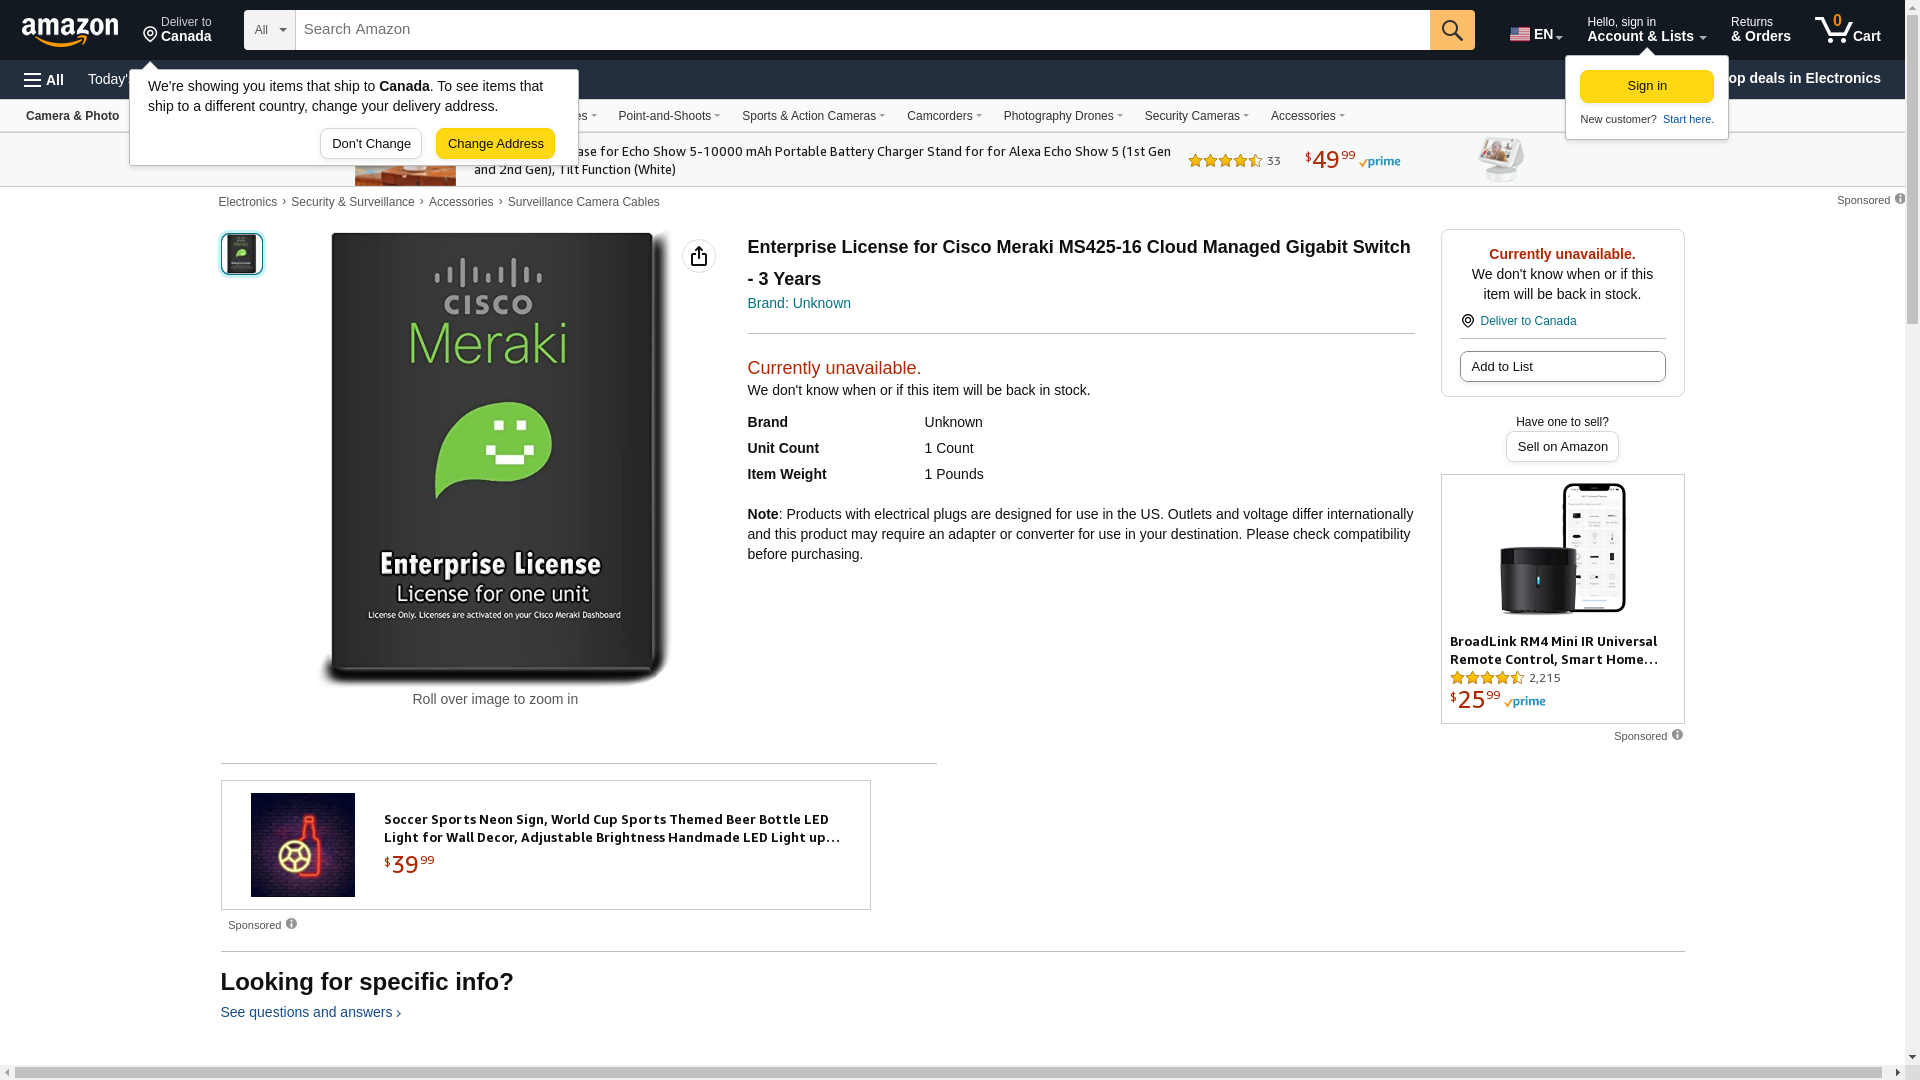Click the info icon beside the Soccer Neon Sign Sponsored label
The image size is (1920, 1080).
click(291, 924)
